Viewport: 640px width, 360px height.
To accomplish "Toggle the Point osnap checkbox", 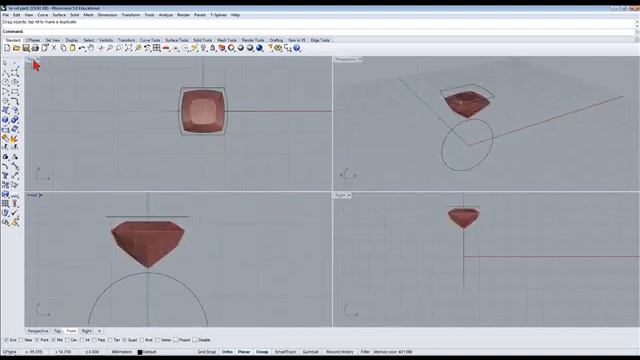I will [37, 340].
